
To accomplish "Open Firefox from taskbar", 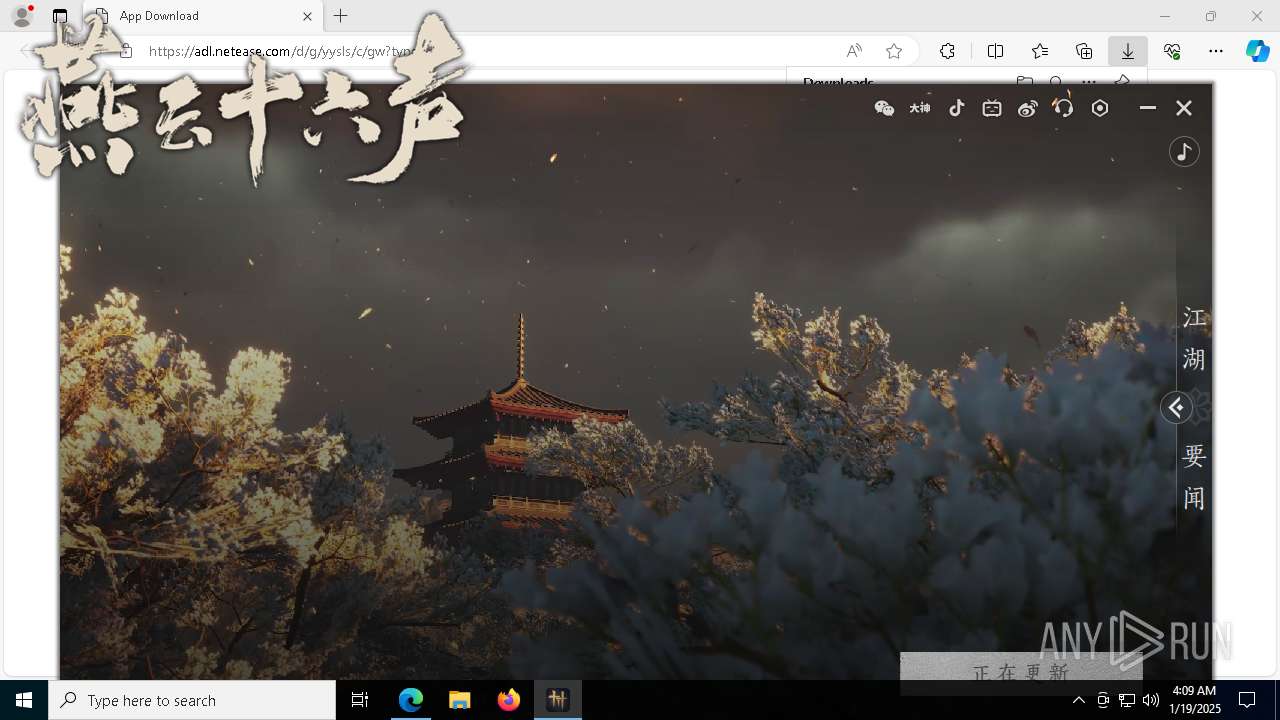I will tap(509, 700).
